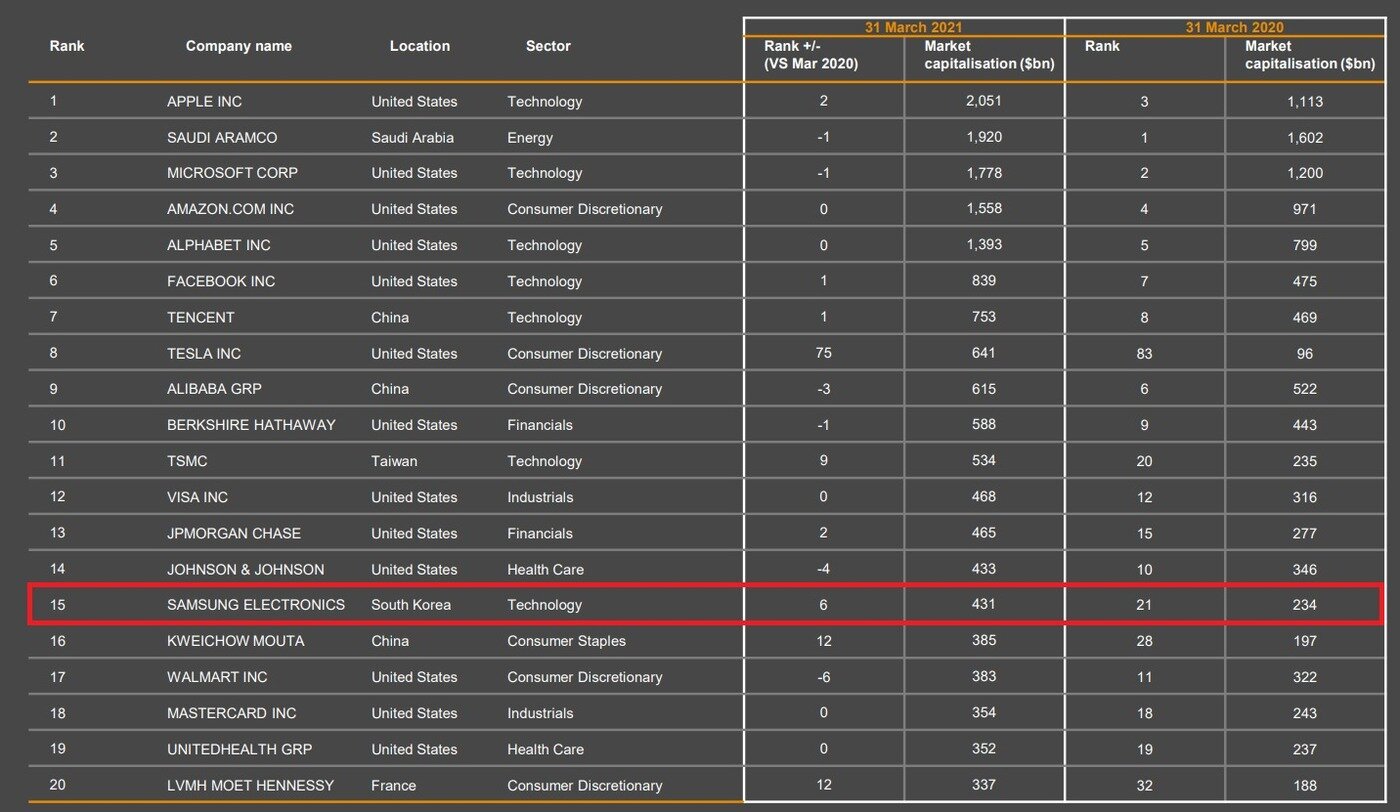Click the APPLE INC company name

click(204, 101)
